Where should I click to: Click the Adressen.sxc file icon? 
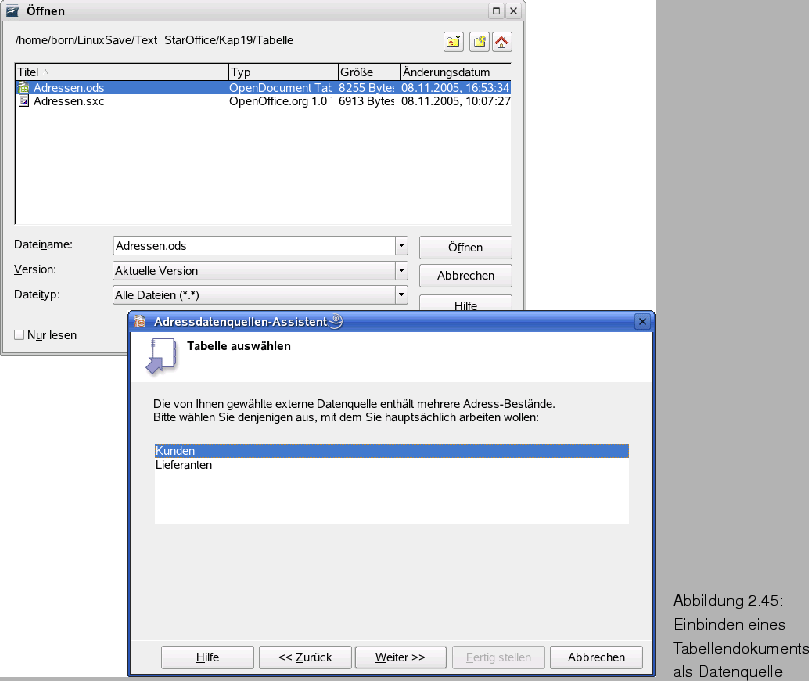point(24,101)
